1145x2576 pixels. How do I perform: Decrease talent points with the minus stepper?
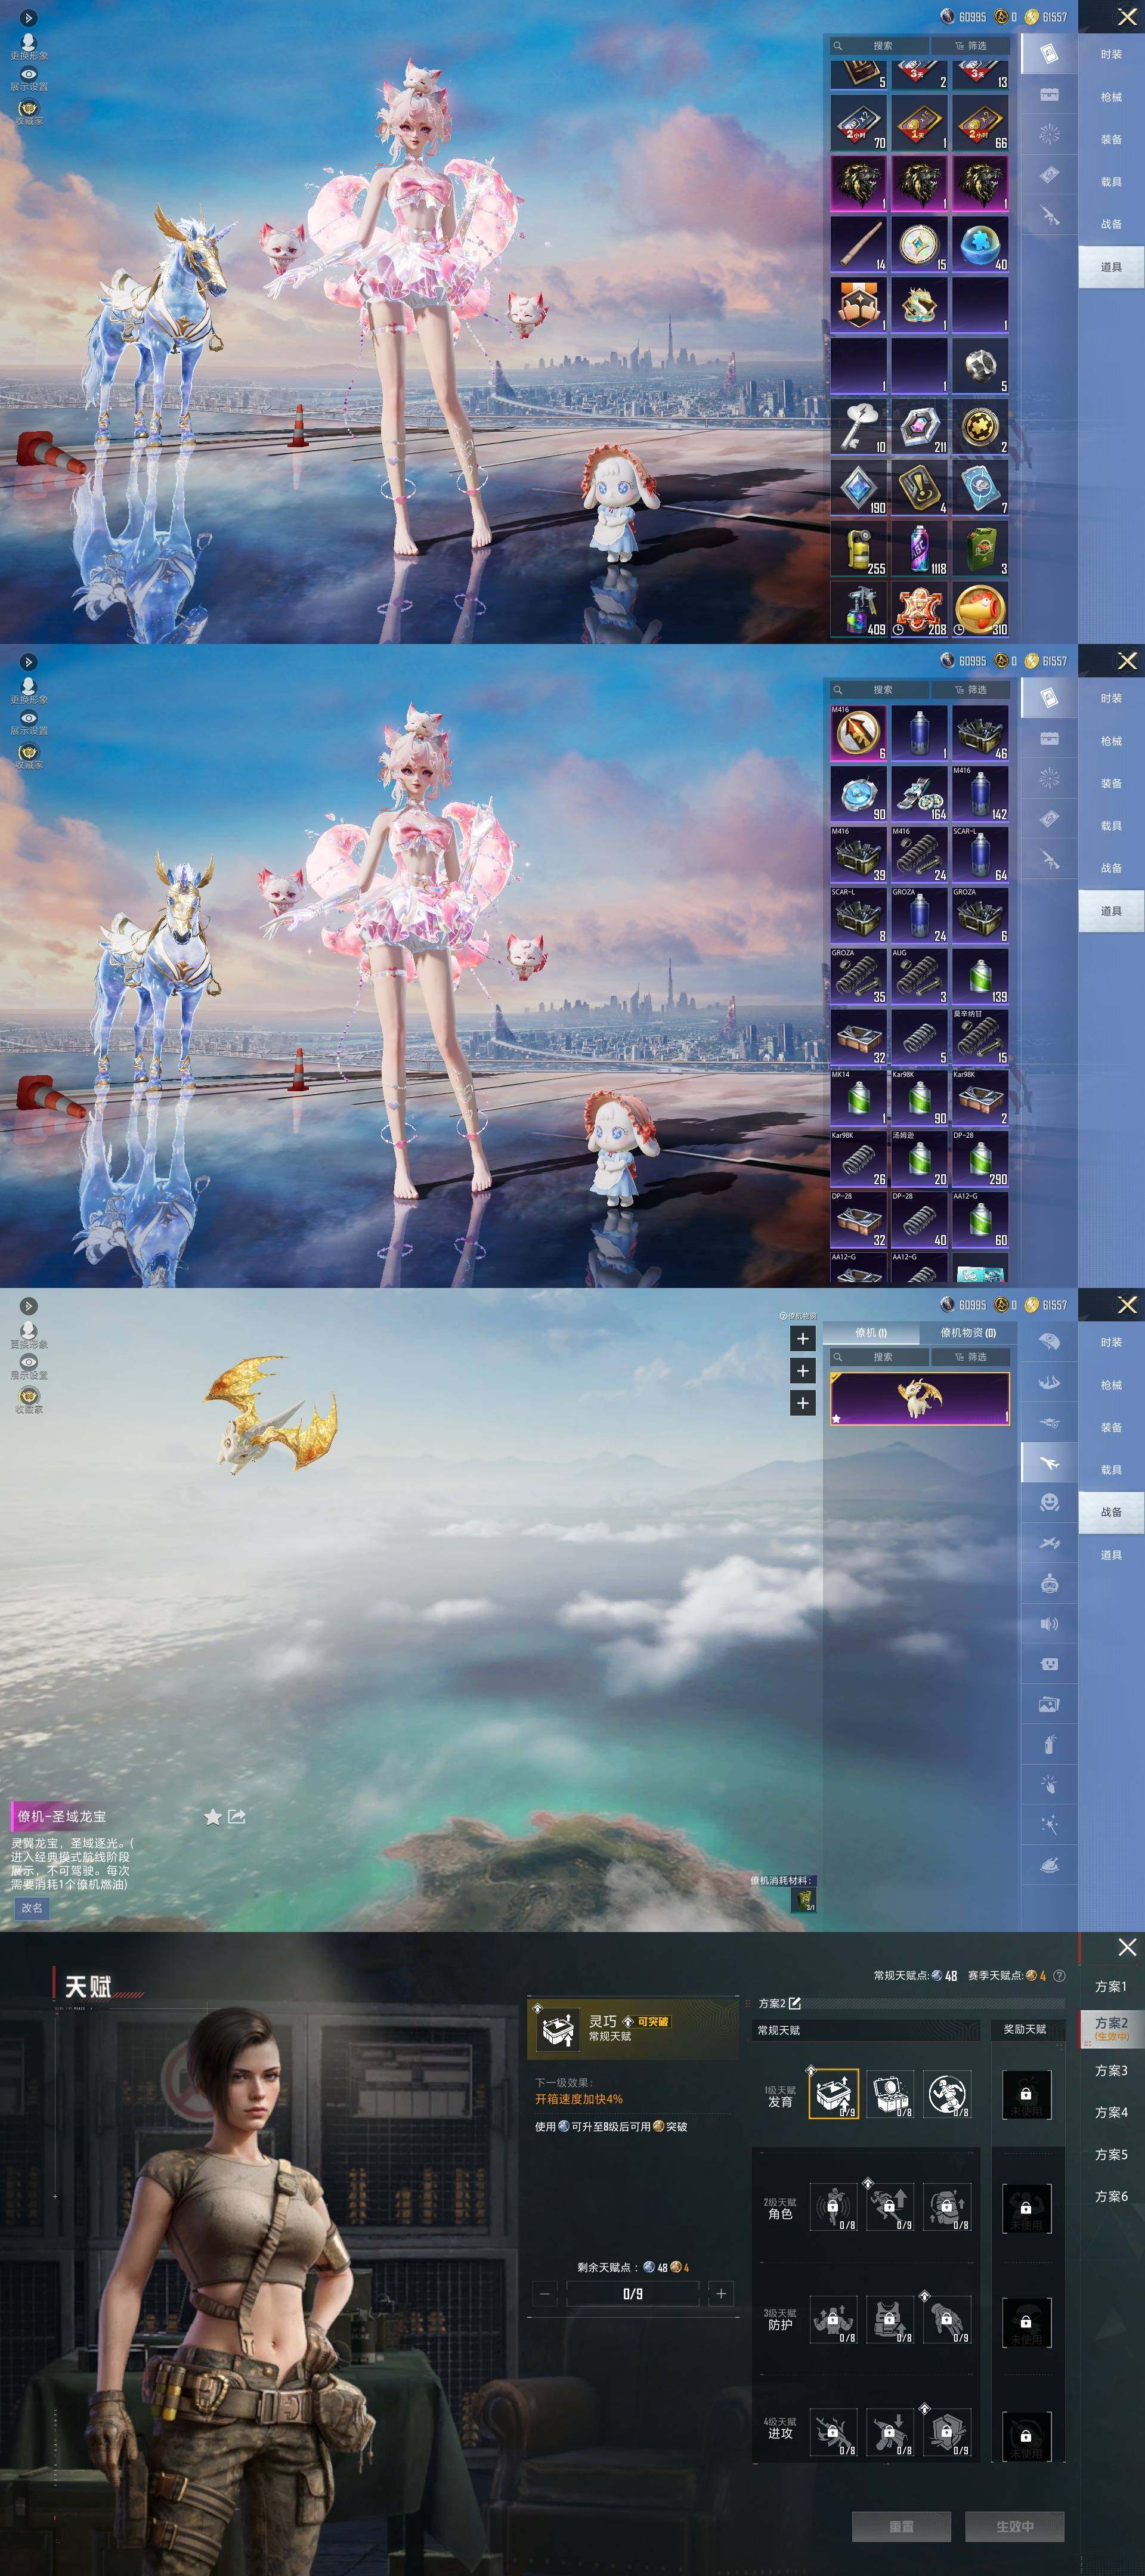click(x=545, y=2293)
